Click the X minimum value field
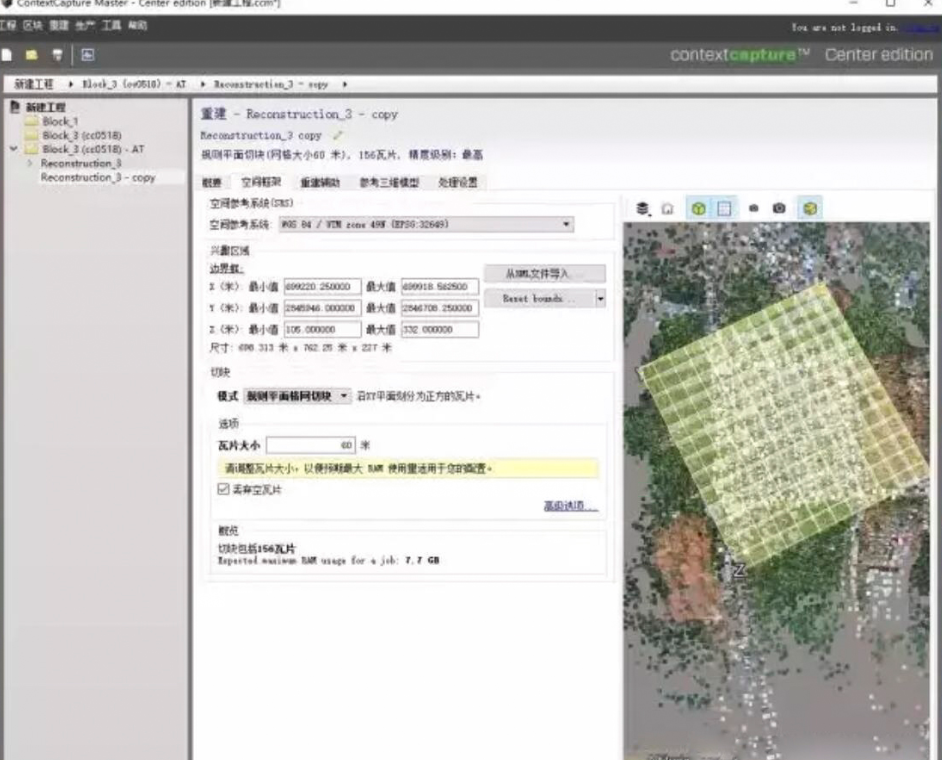 323,287
